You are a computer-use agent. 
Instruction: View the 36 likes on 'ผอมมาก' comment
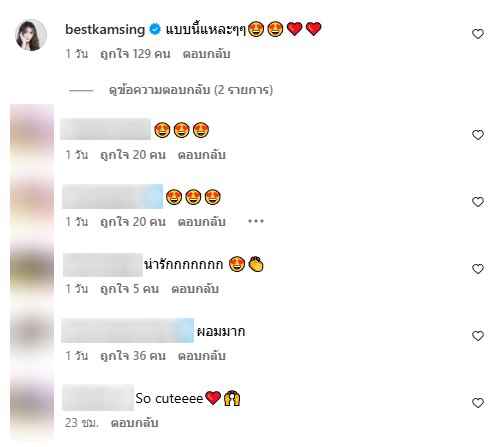[133, 356]
